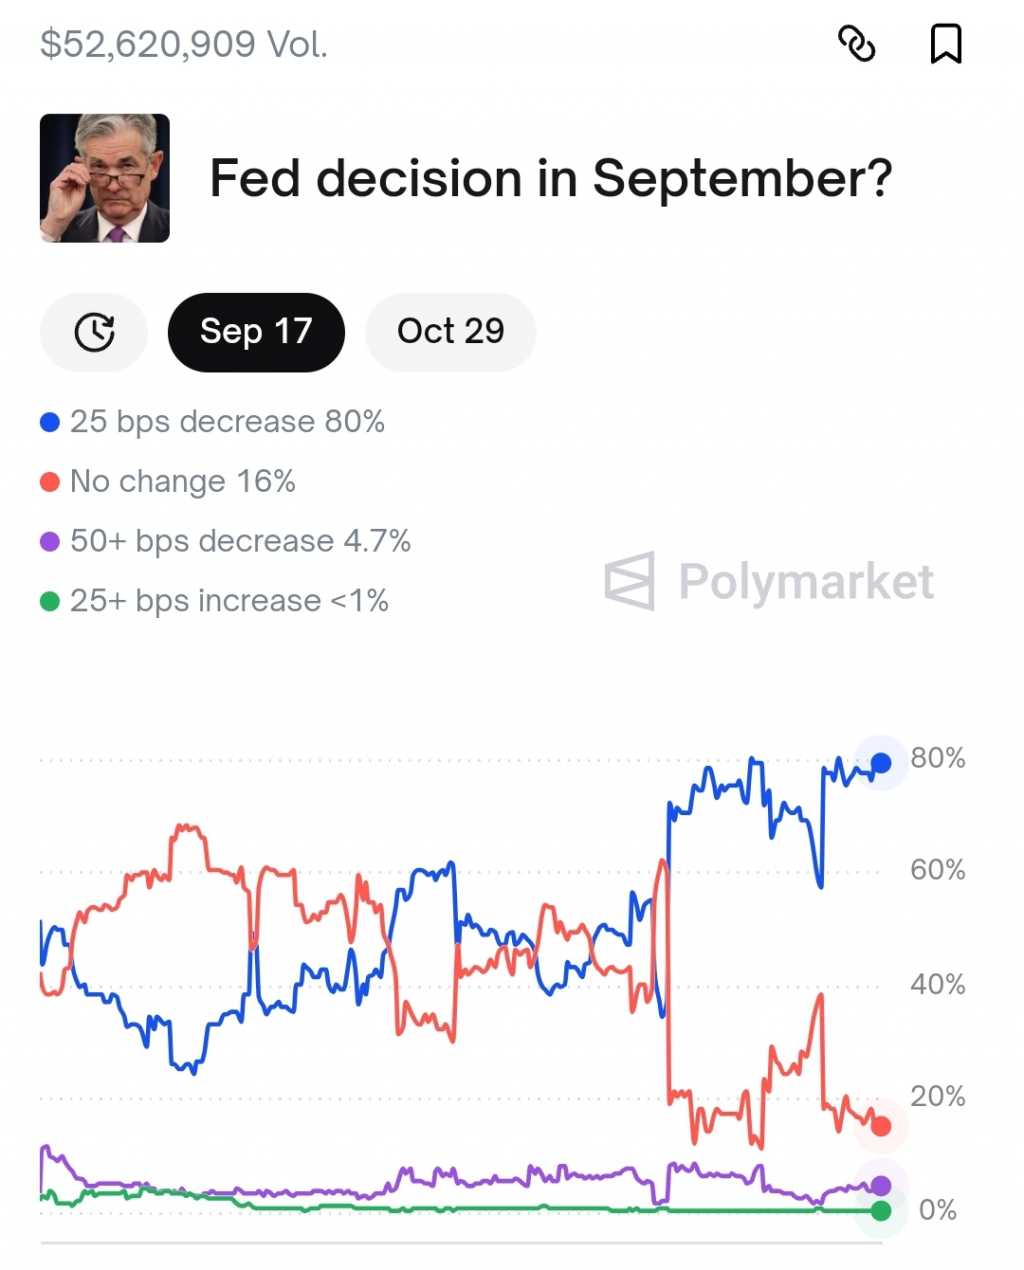Viewport: 1024px width, 1270px height.
Task: Click the red No change legend dot
Action: click(50, 482)
